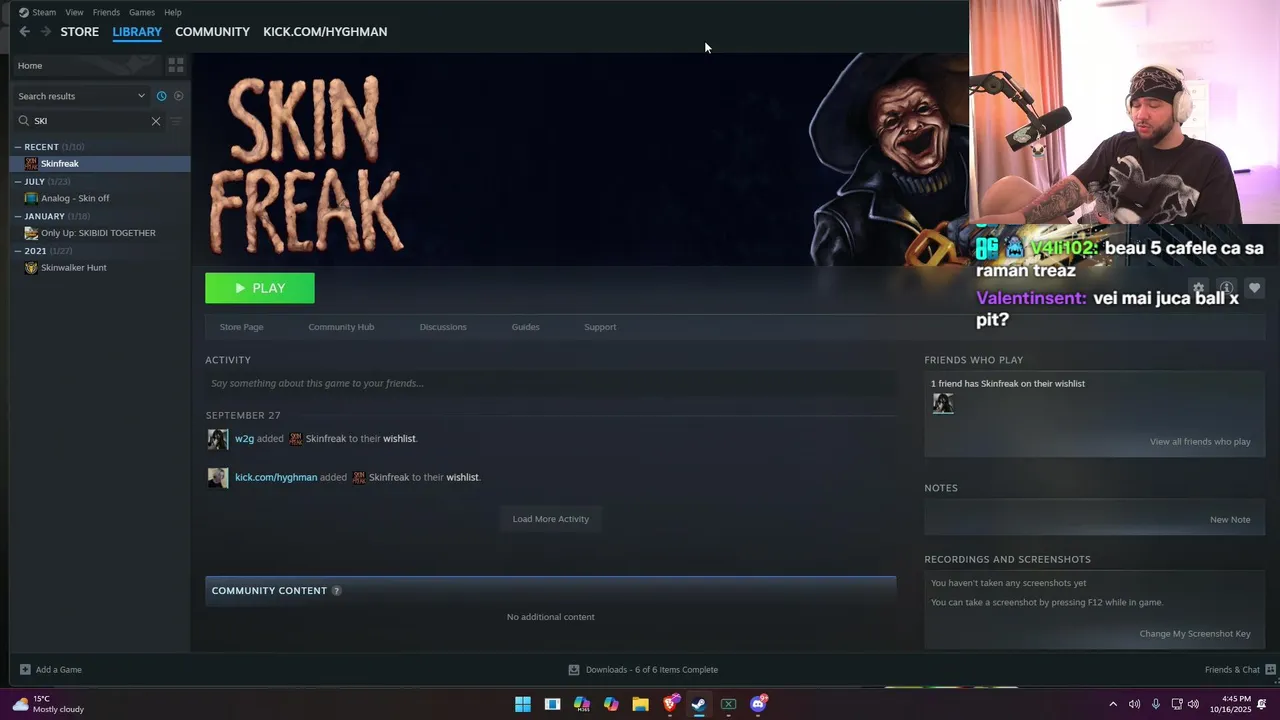The height and width of the screenshot is (720, 1280).
Task: Switch library to grid collections view
Action: point(175,65)
